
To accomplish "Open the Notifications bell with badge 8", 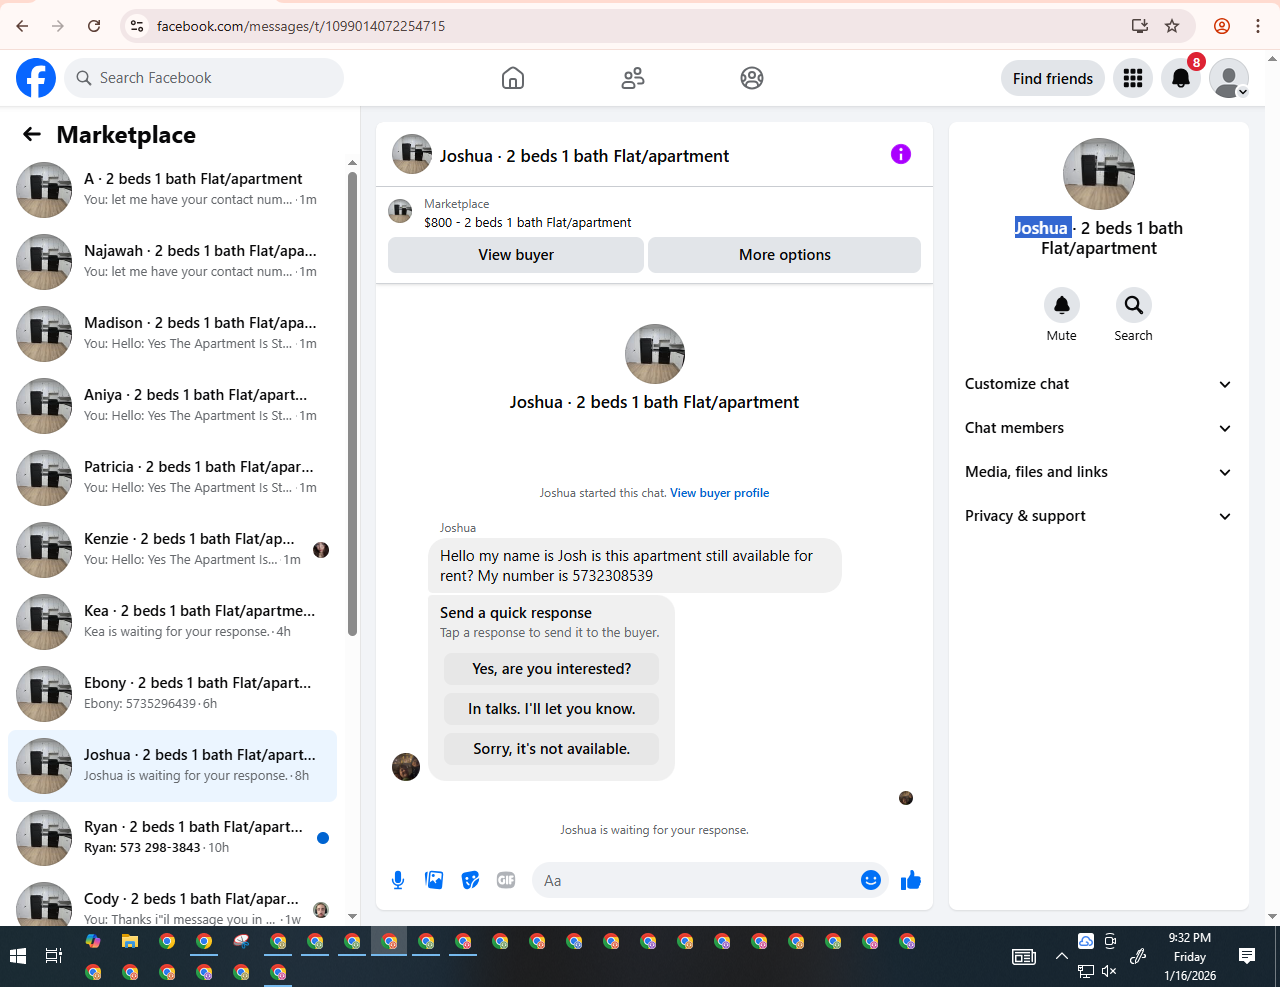I will point(1181,78).
